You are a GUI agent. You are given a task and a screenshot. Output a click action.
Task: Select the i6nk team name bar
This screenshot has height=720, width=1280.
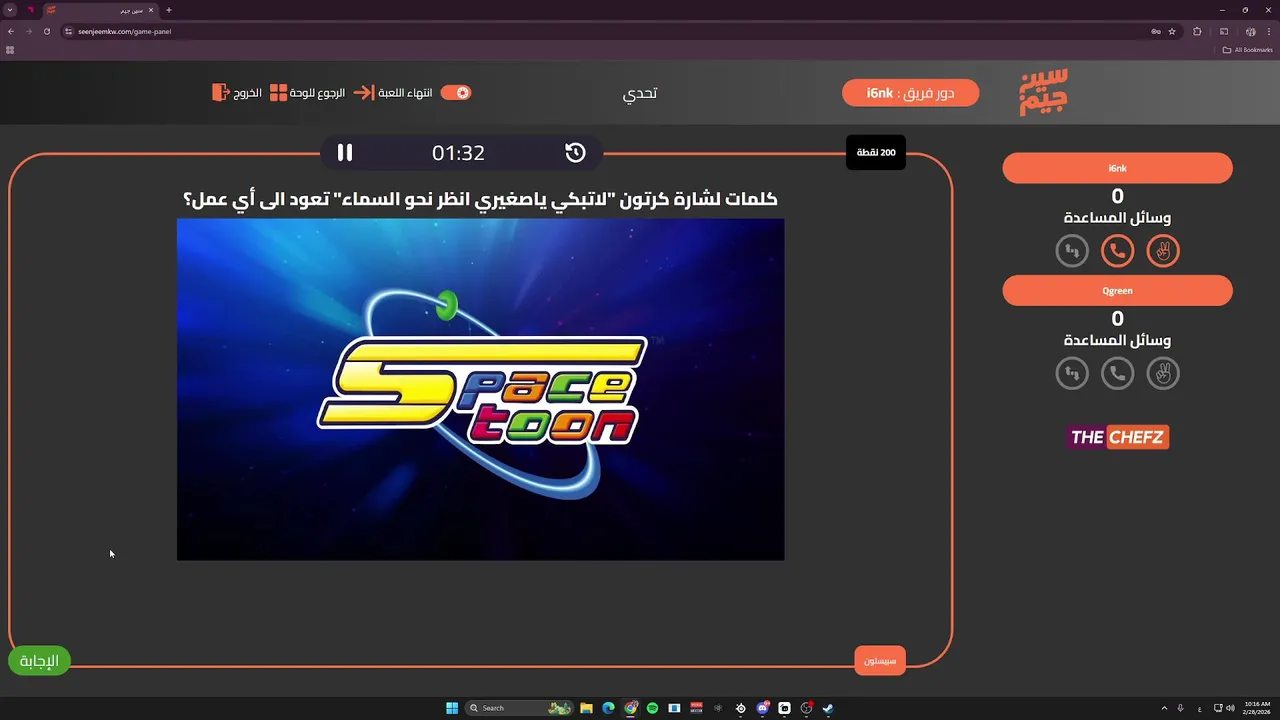point(1117,168)
